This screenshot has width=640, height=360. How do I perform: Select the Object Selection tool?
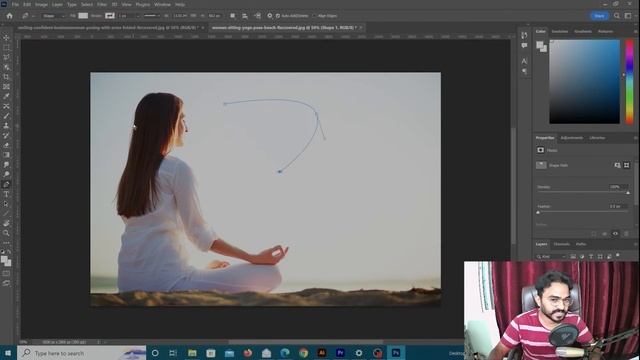tap(6, 67)
